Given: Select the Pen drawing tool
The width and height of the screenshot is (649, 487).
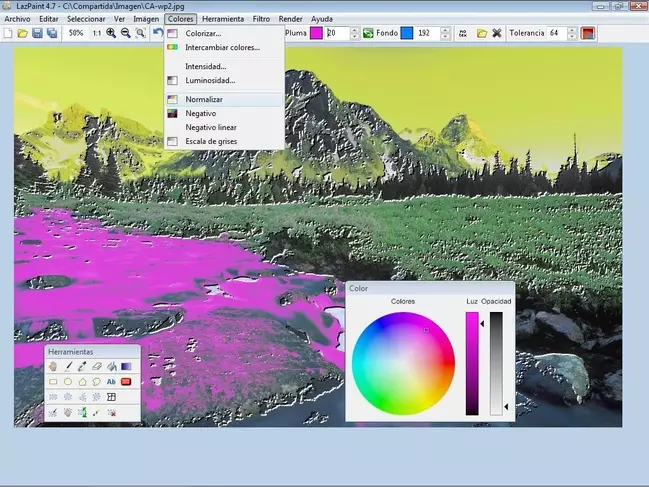Looking at the screenshot, I should [67, 367].
